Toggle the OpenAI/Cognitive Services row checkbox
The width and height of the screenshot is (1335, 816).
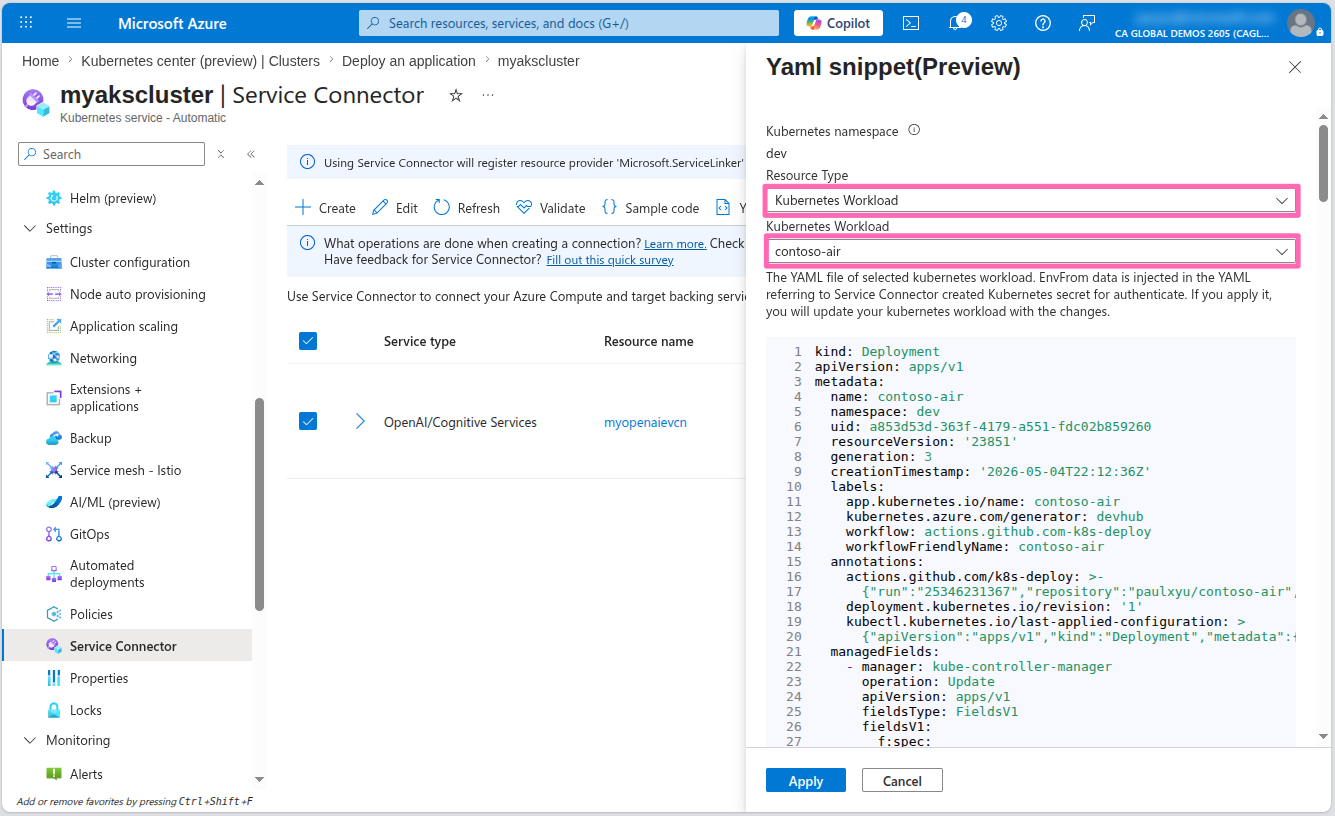pos(308,421)
